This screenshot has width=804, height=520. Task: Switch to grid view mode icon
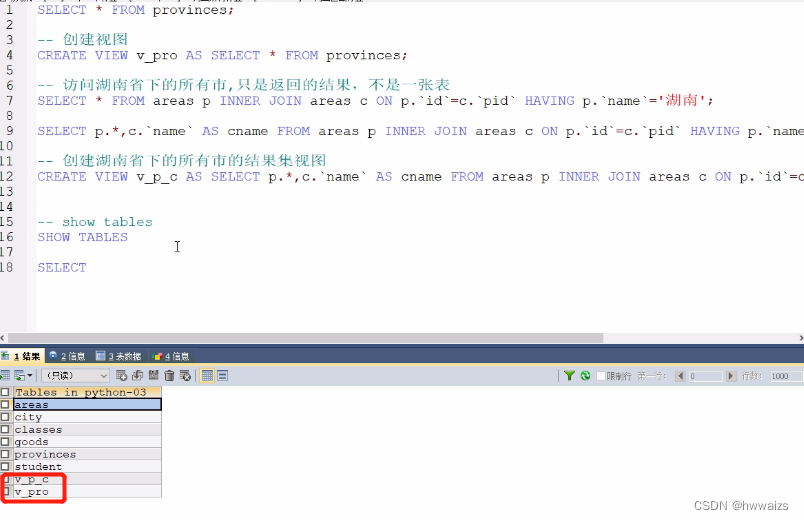tap(207, 376)
